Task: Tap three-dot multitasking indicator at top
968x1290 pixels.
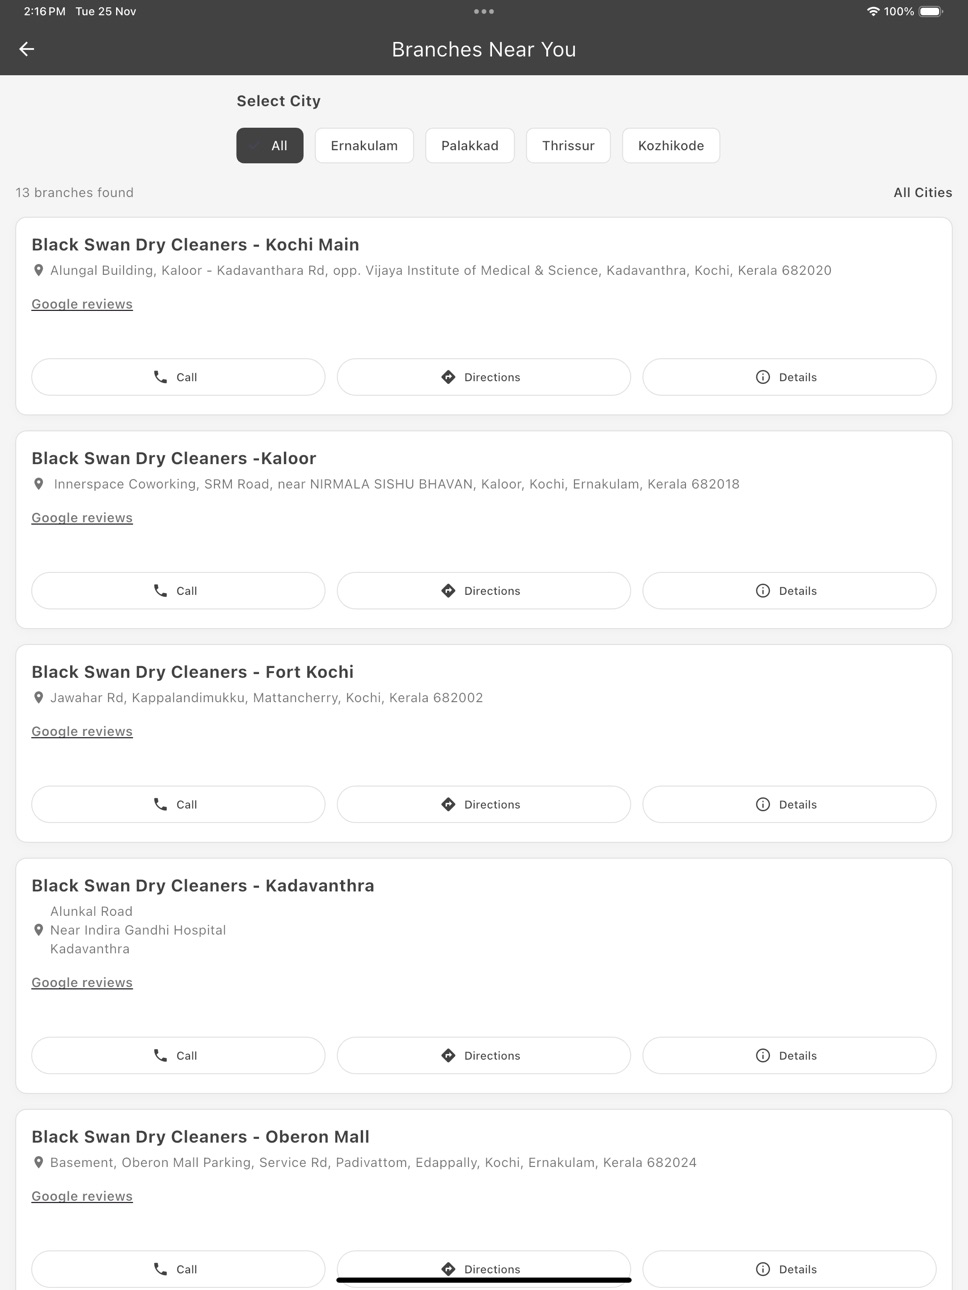Action: point(484,12)
